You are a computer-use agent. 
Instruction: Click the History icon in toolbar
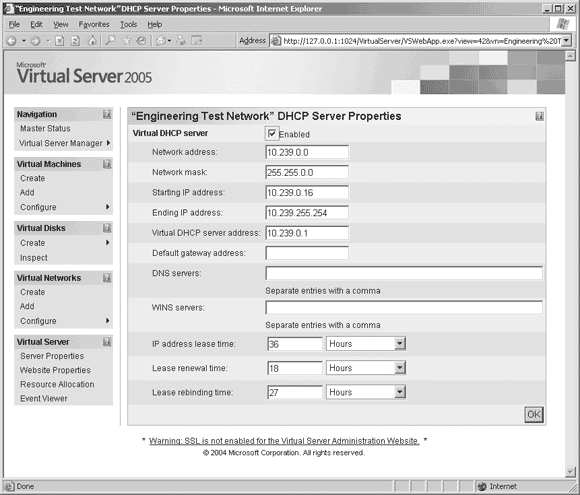pyautogui.click(x=141, y=41)
